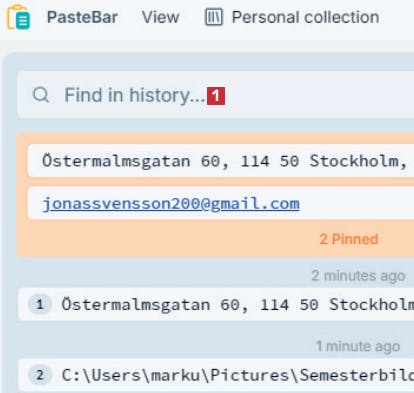Click the magnifier search icon

[x=41, y=95]
